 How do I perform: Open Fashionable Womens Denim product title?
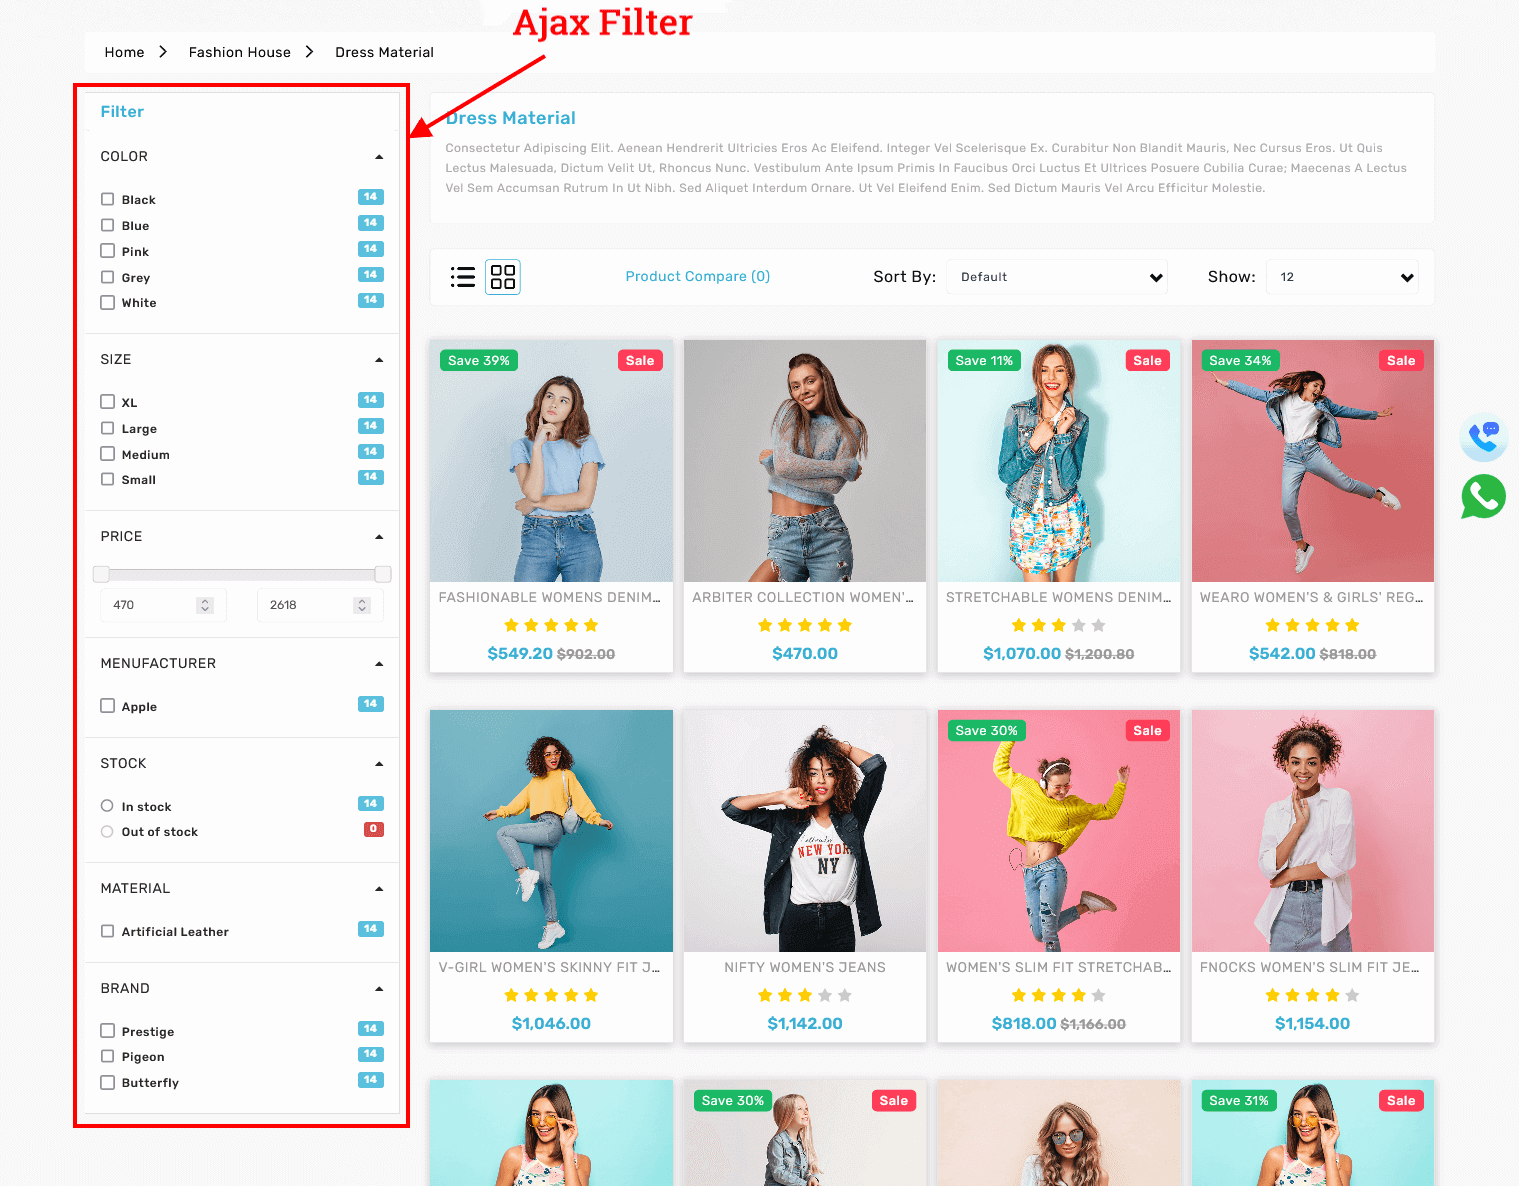tap(550, 597)
